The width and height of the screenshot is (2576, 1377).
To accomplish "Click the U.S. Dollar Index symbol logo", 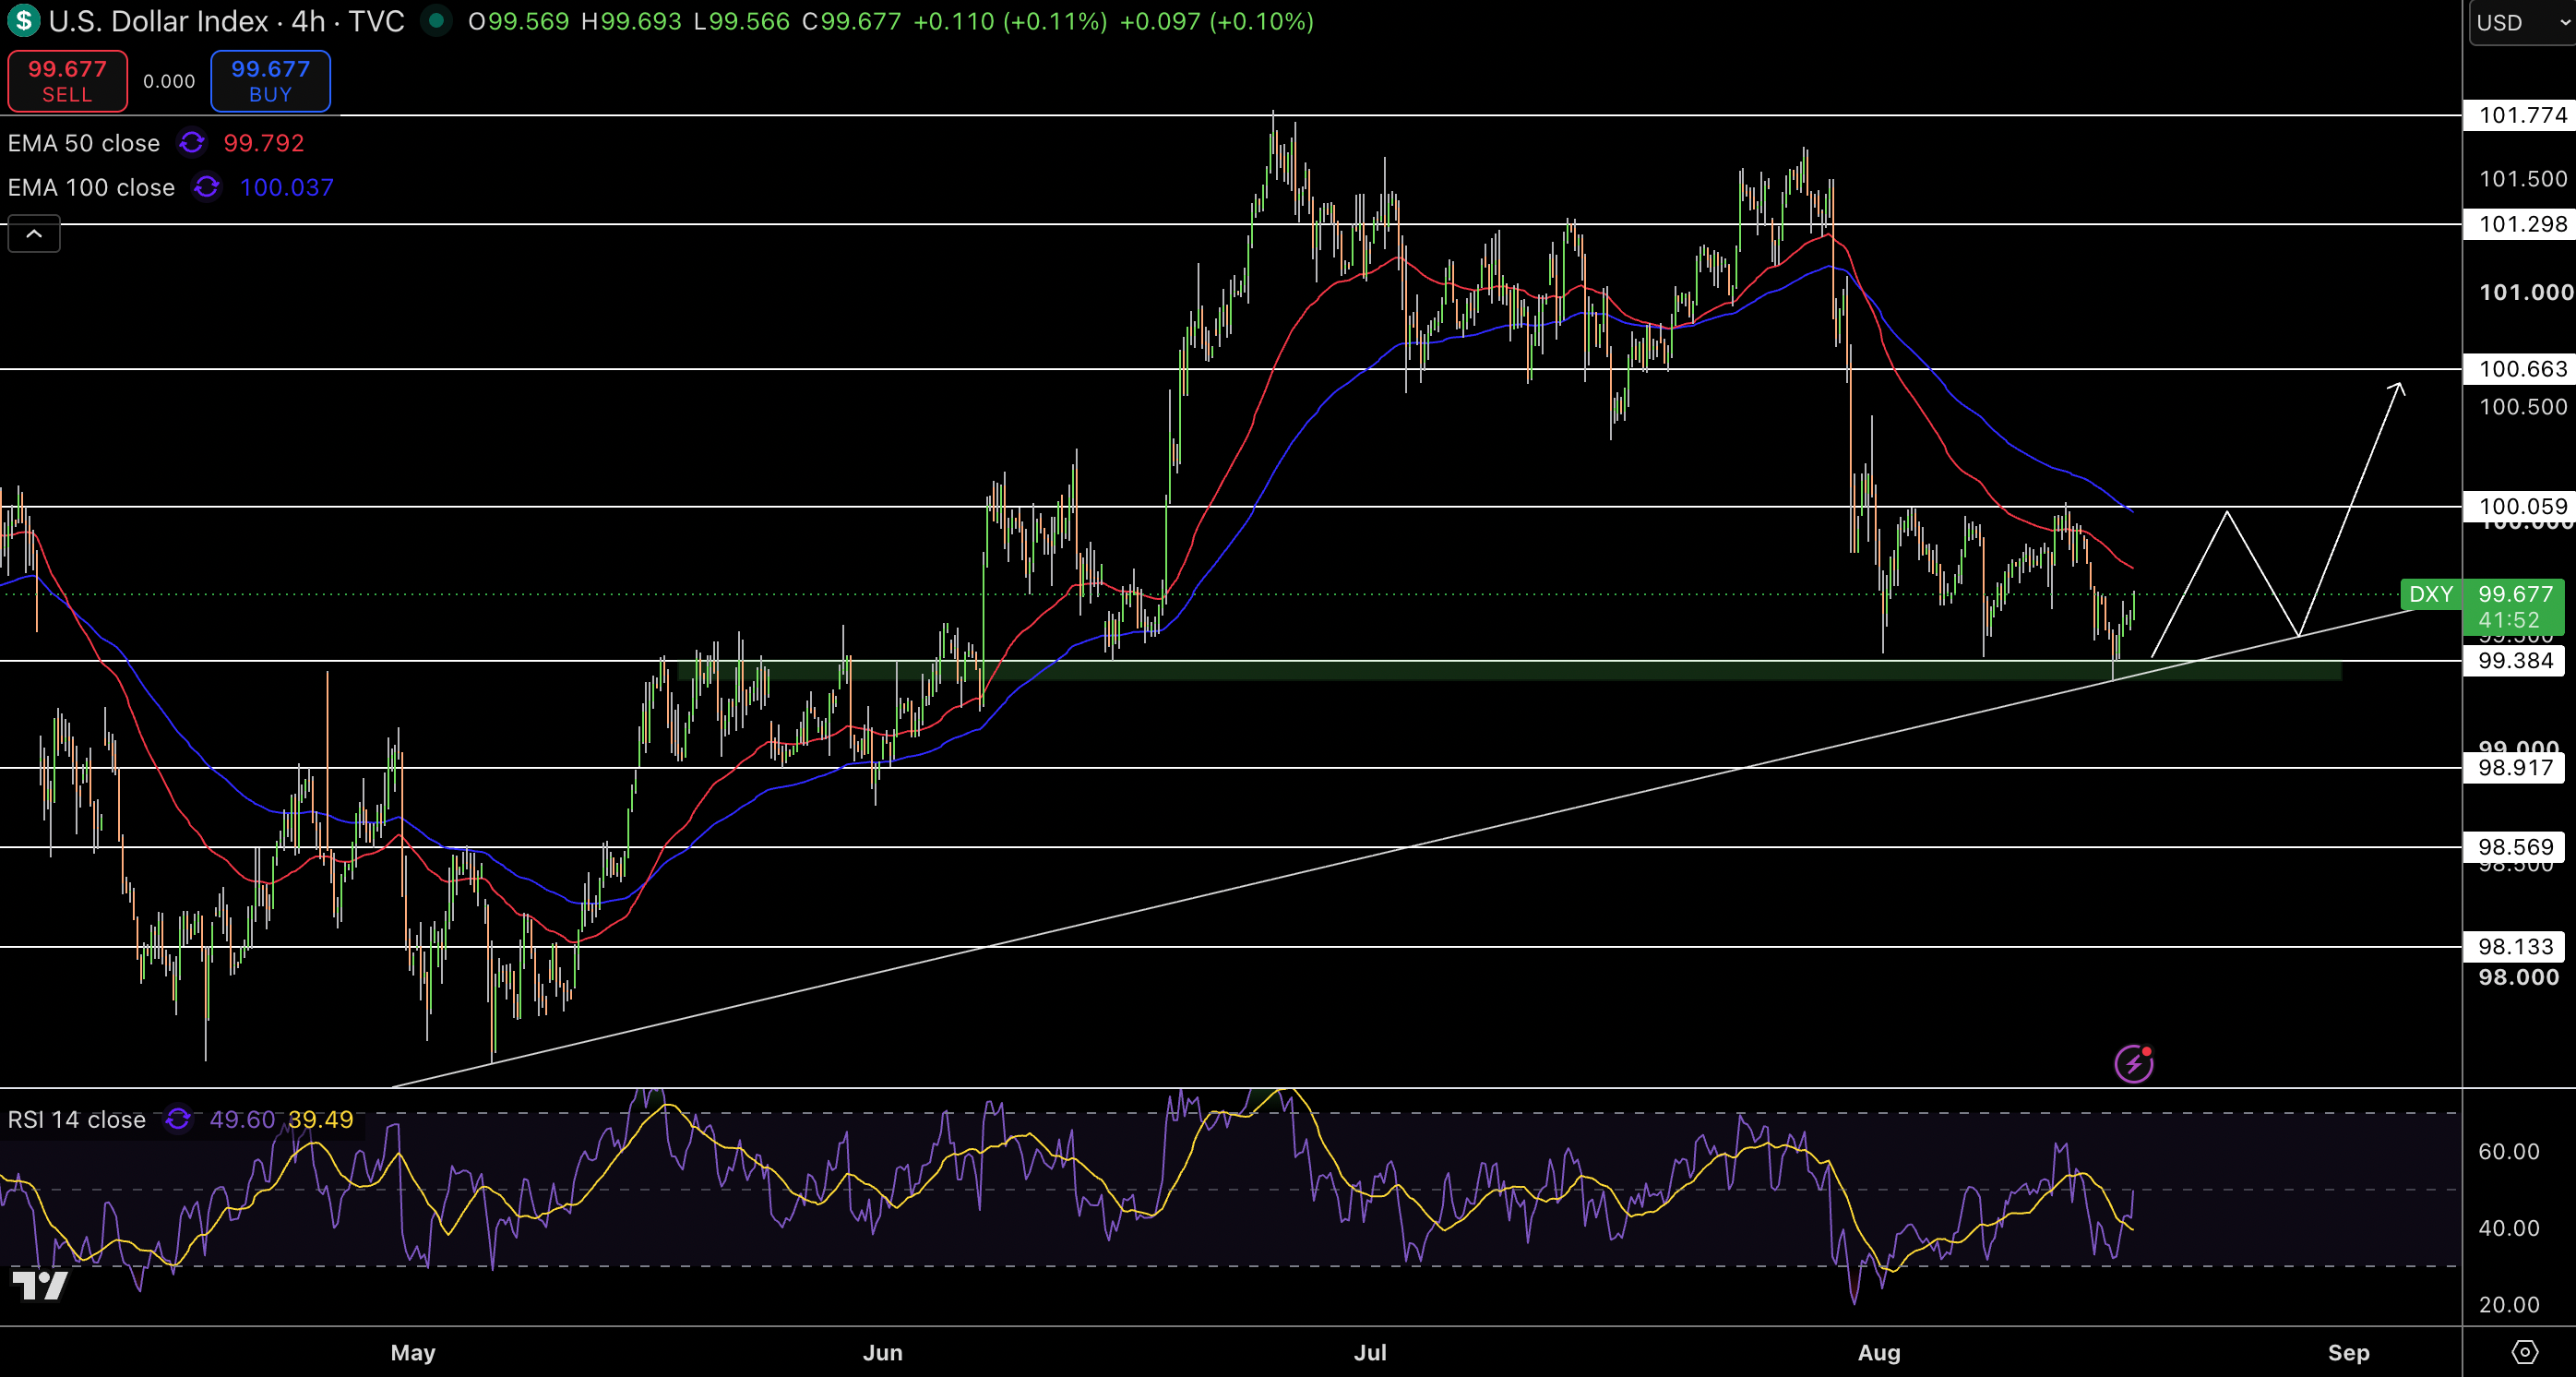I will pyautogui.click(x=22, y=21).
